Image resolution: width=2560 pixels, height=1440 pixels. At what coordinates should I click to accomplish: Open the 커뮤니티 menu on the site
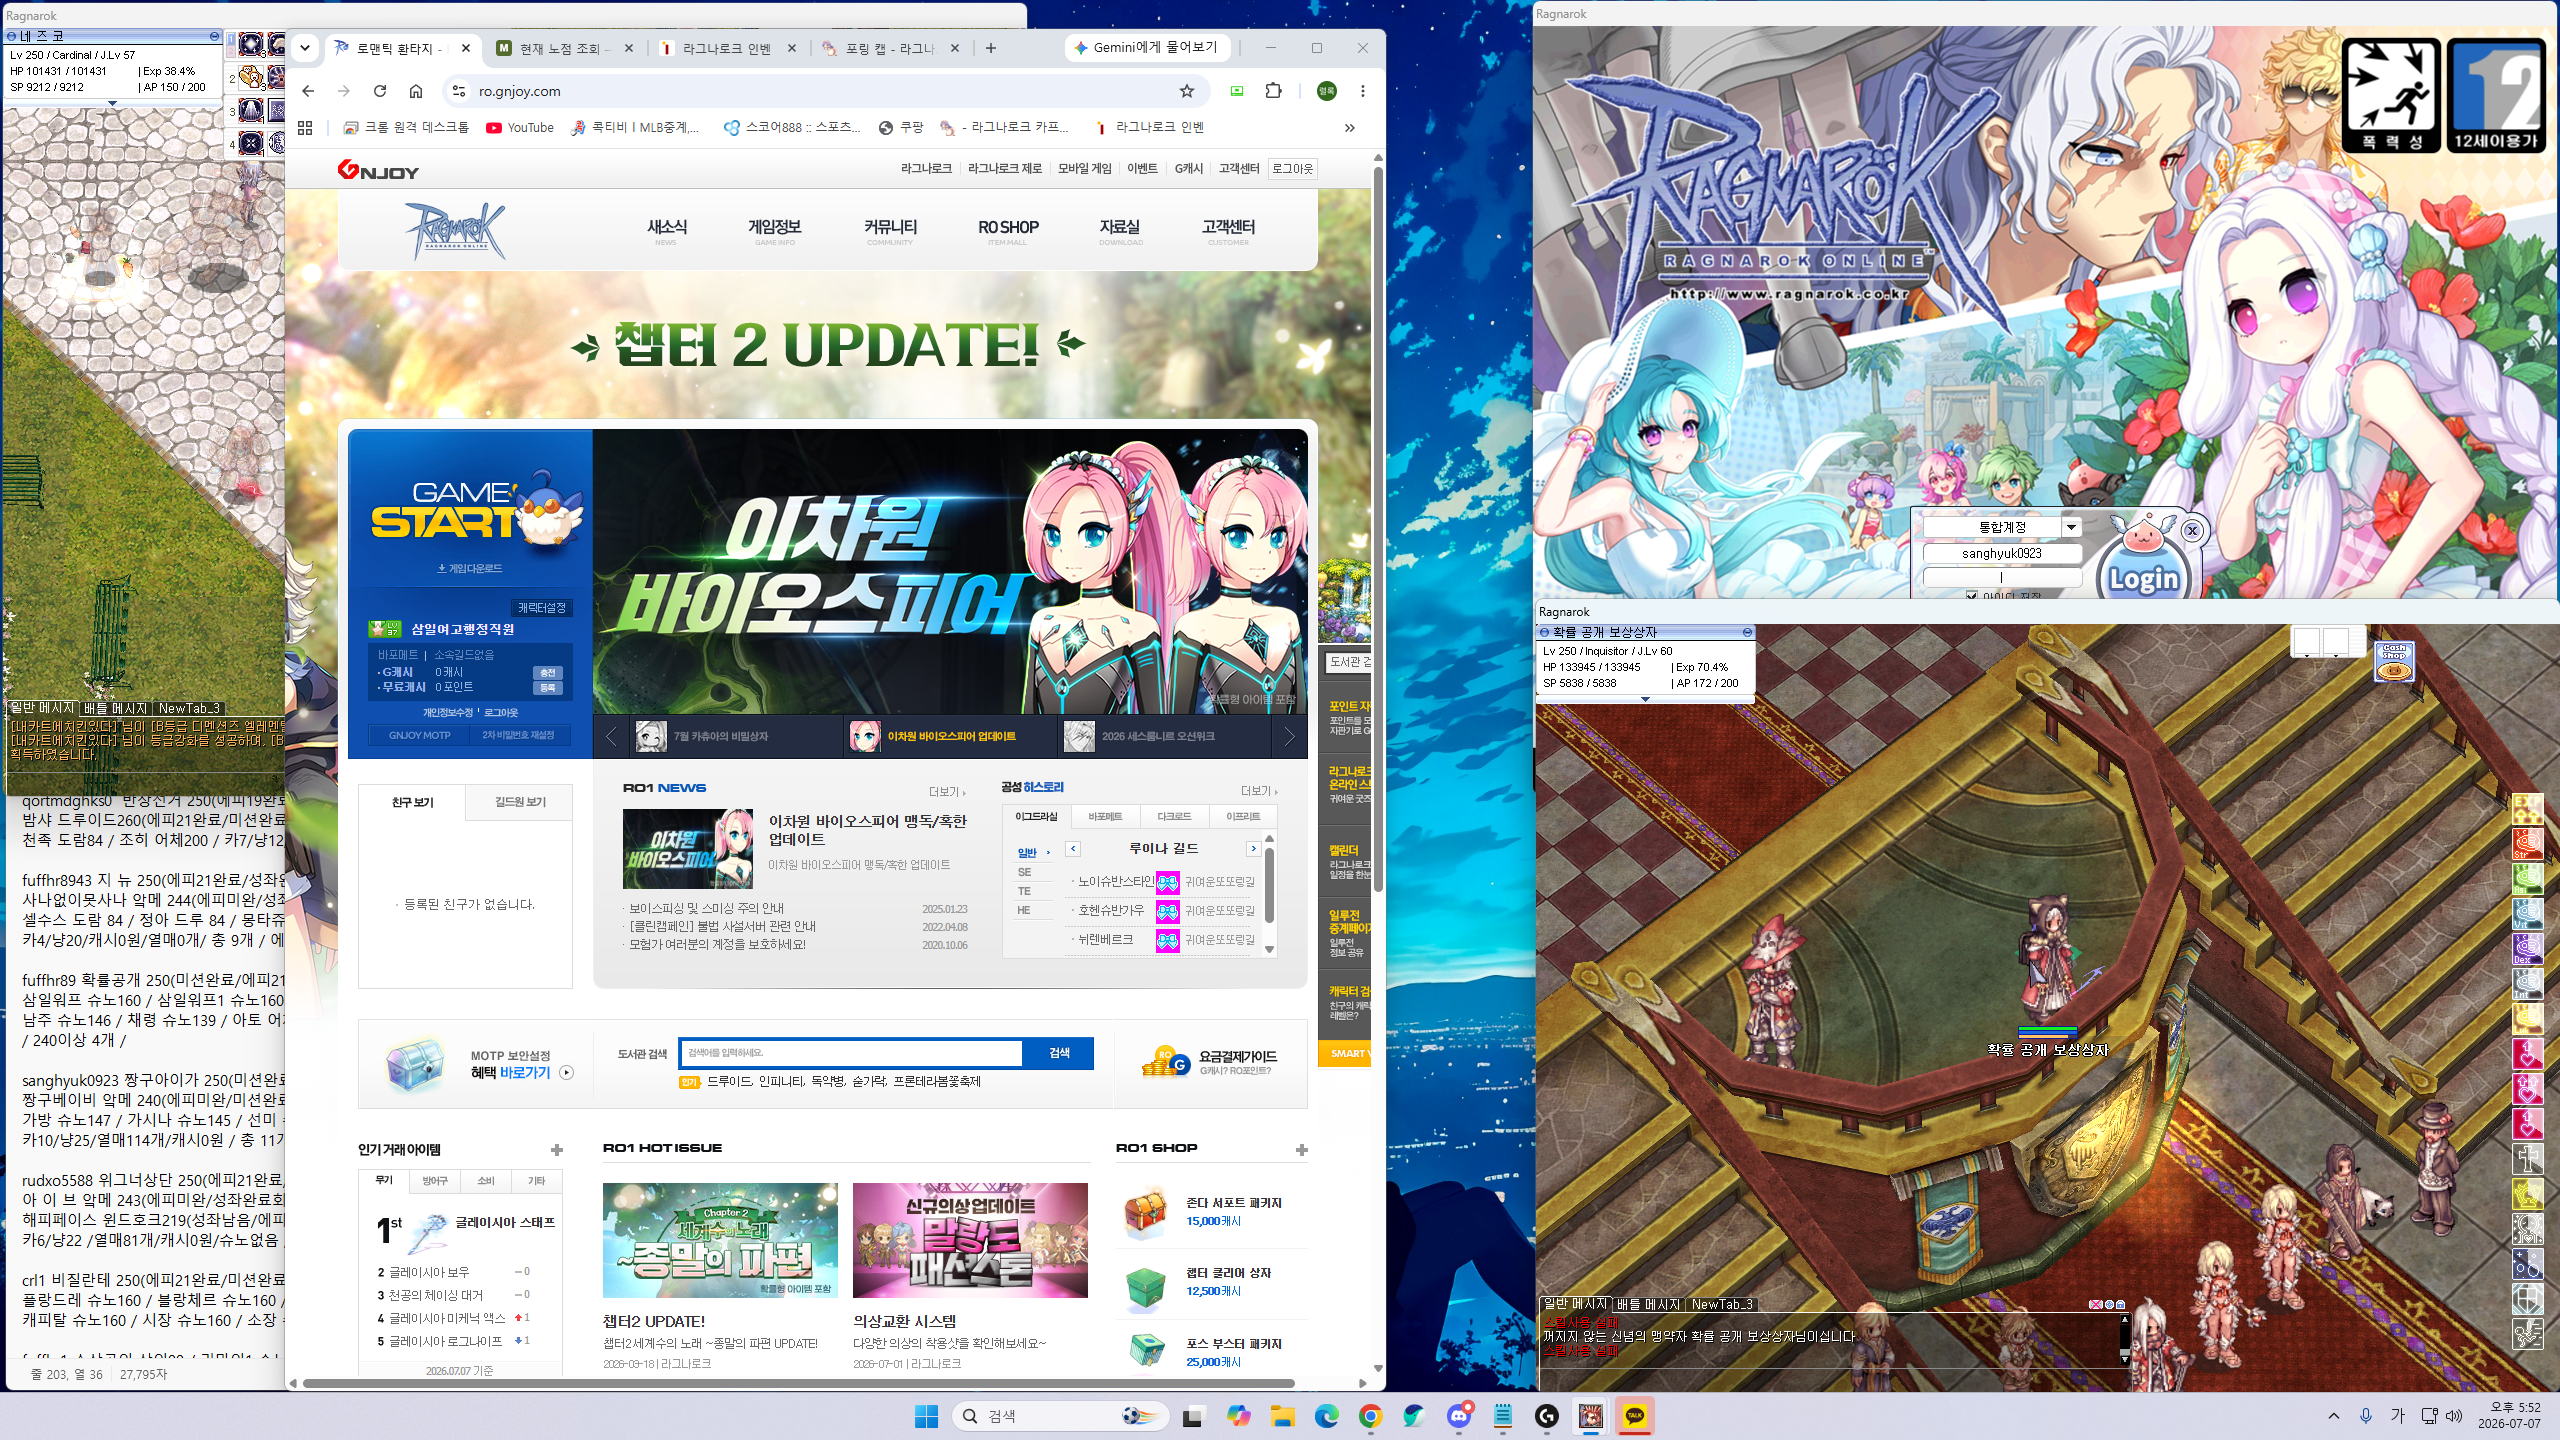click(890, 229)
